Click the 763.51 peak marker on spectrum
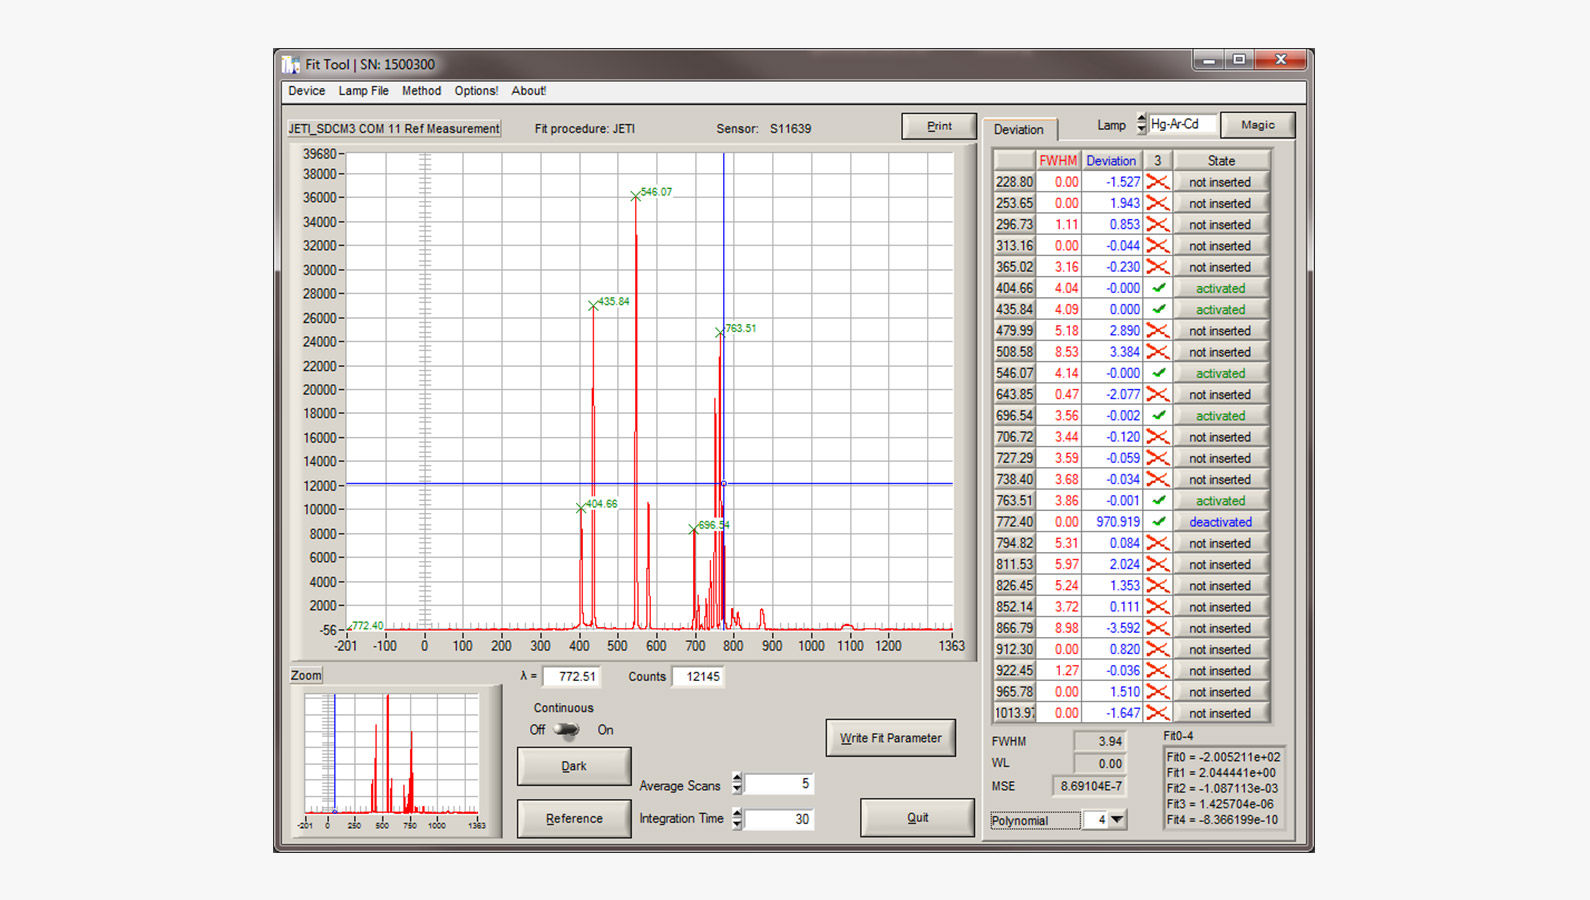Screen dimensions: 1590x900 [720, 332]
